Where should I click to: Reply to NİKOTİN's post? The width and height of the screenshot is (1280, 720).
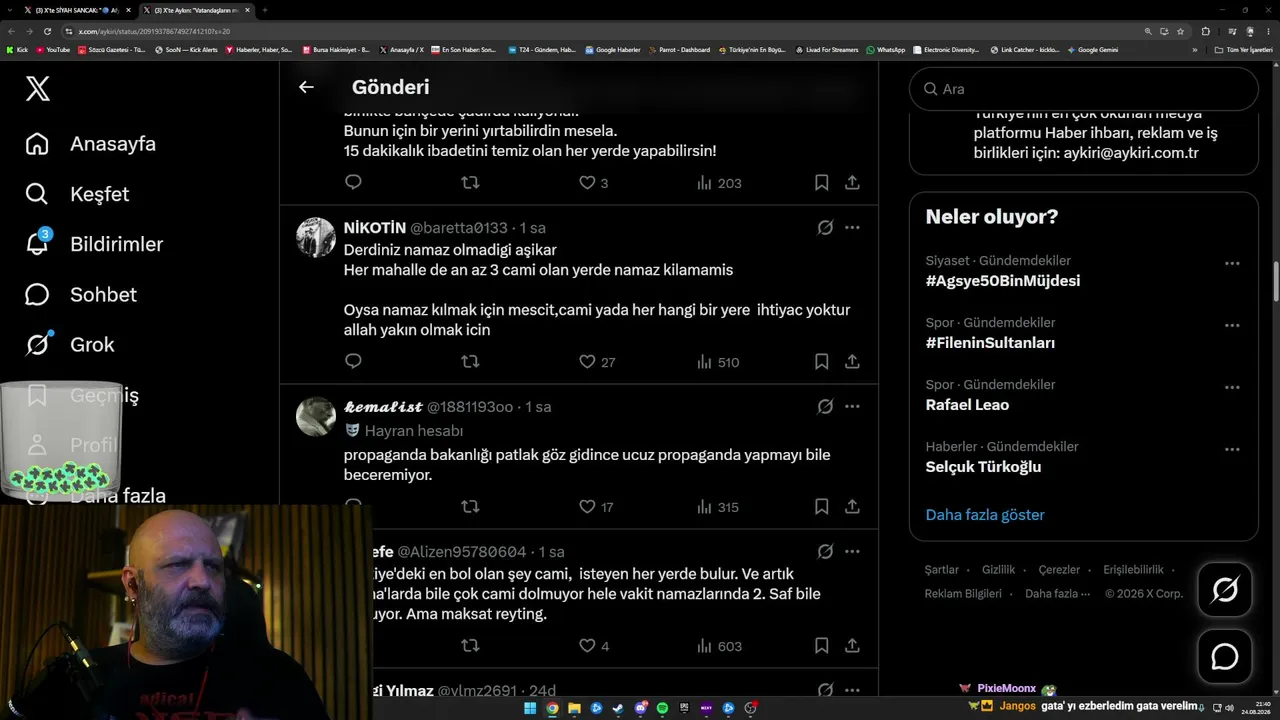[353, 361]
